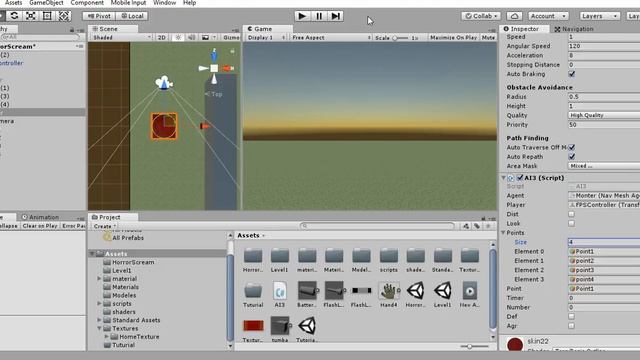Viewport: 640px width, 360px height.
Task: Select the Rotate tool
Action: coord(14,16)
